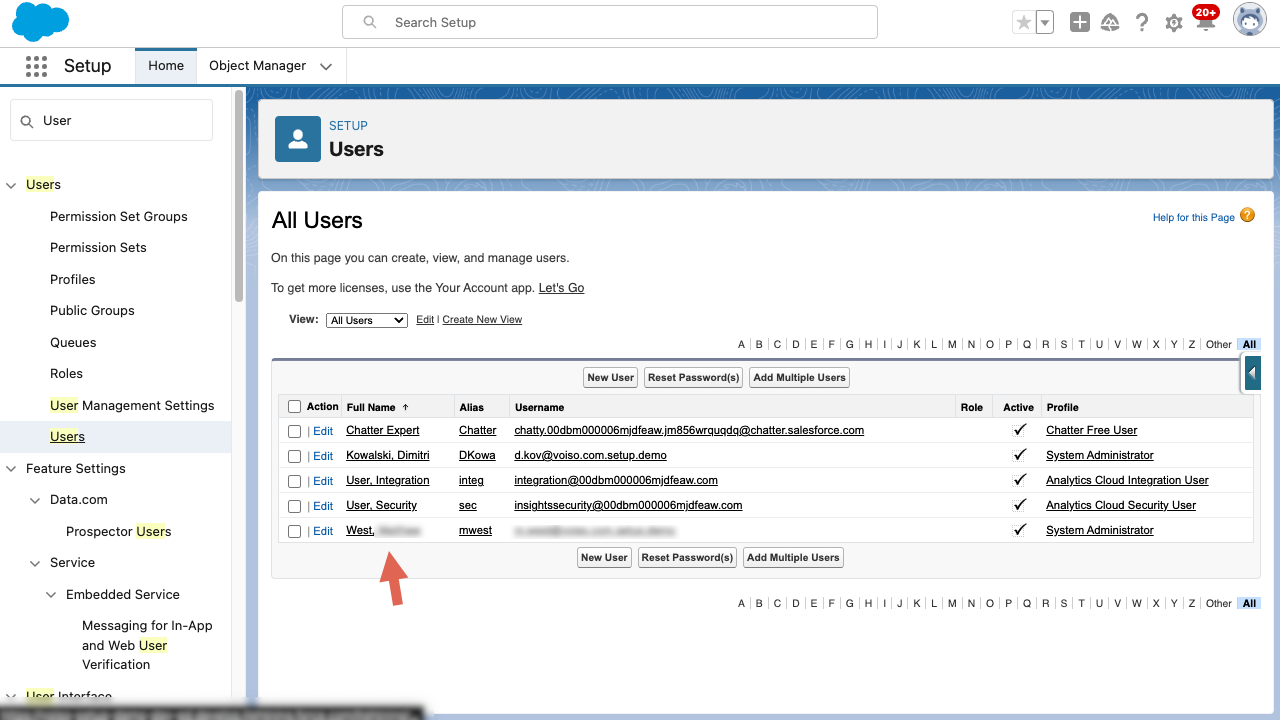Image resolution: width=1280 pixels, height=720 pixels.
Task: Open the notifications bell icon
Action: click(1205, 20)
